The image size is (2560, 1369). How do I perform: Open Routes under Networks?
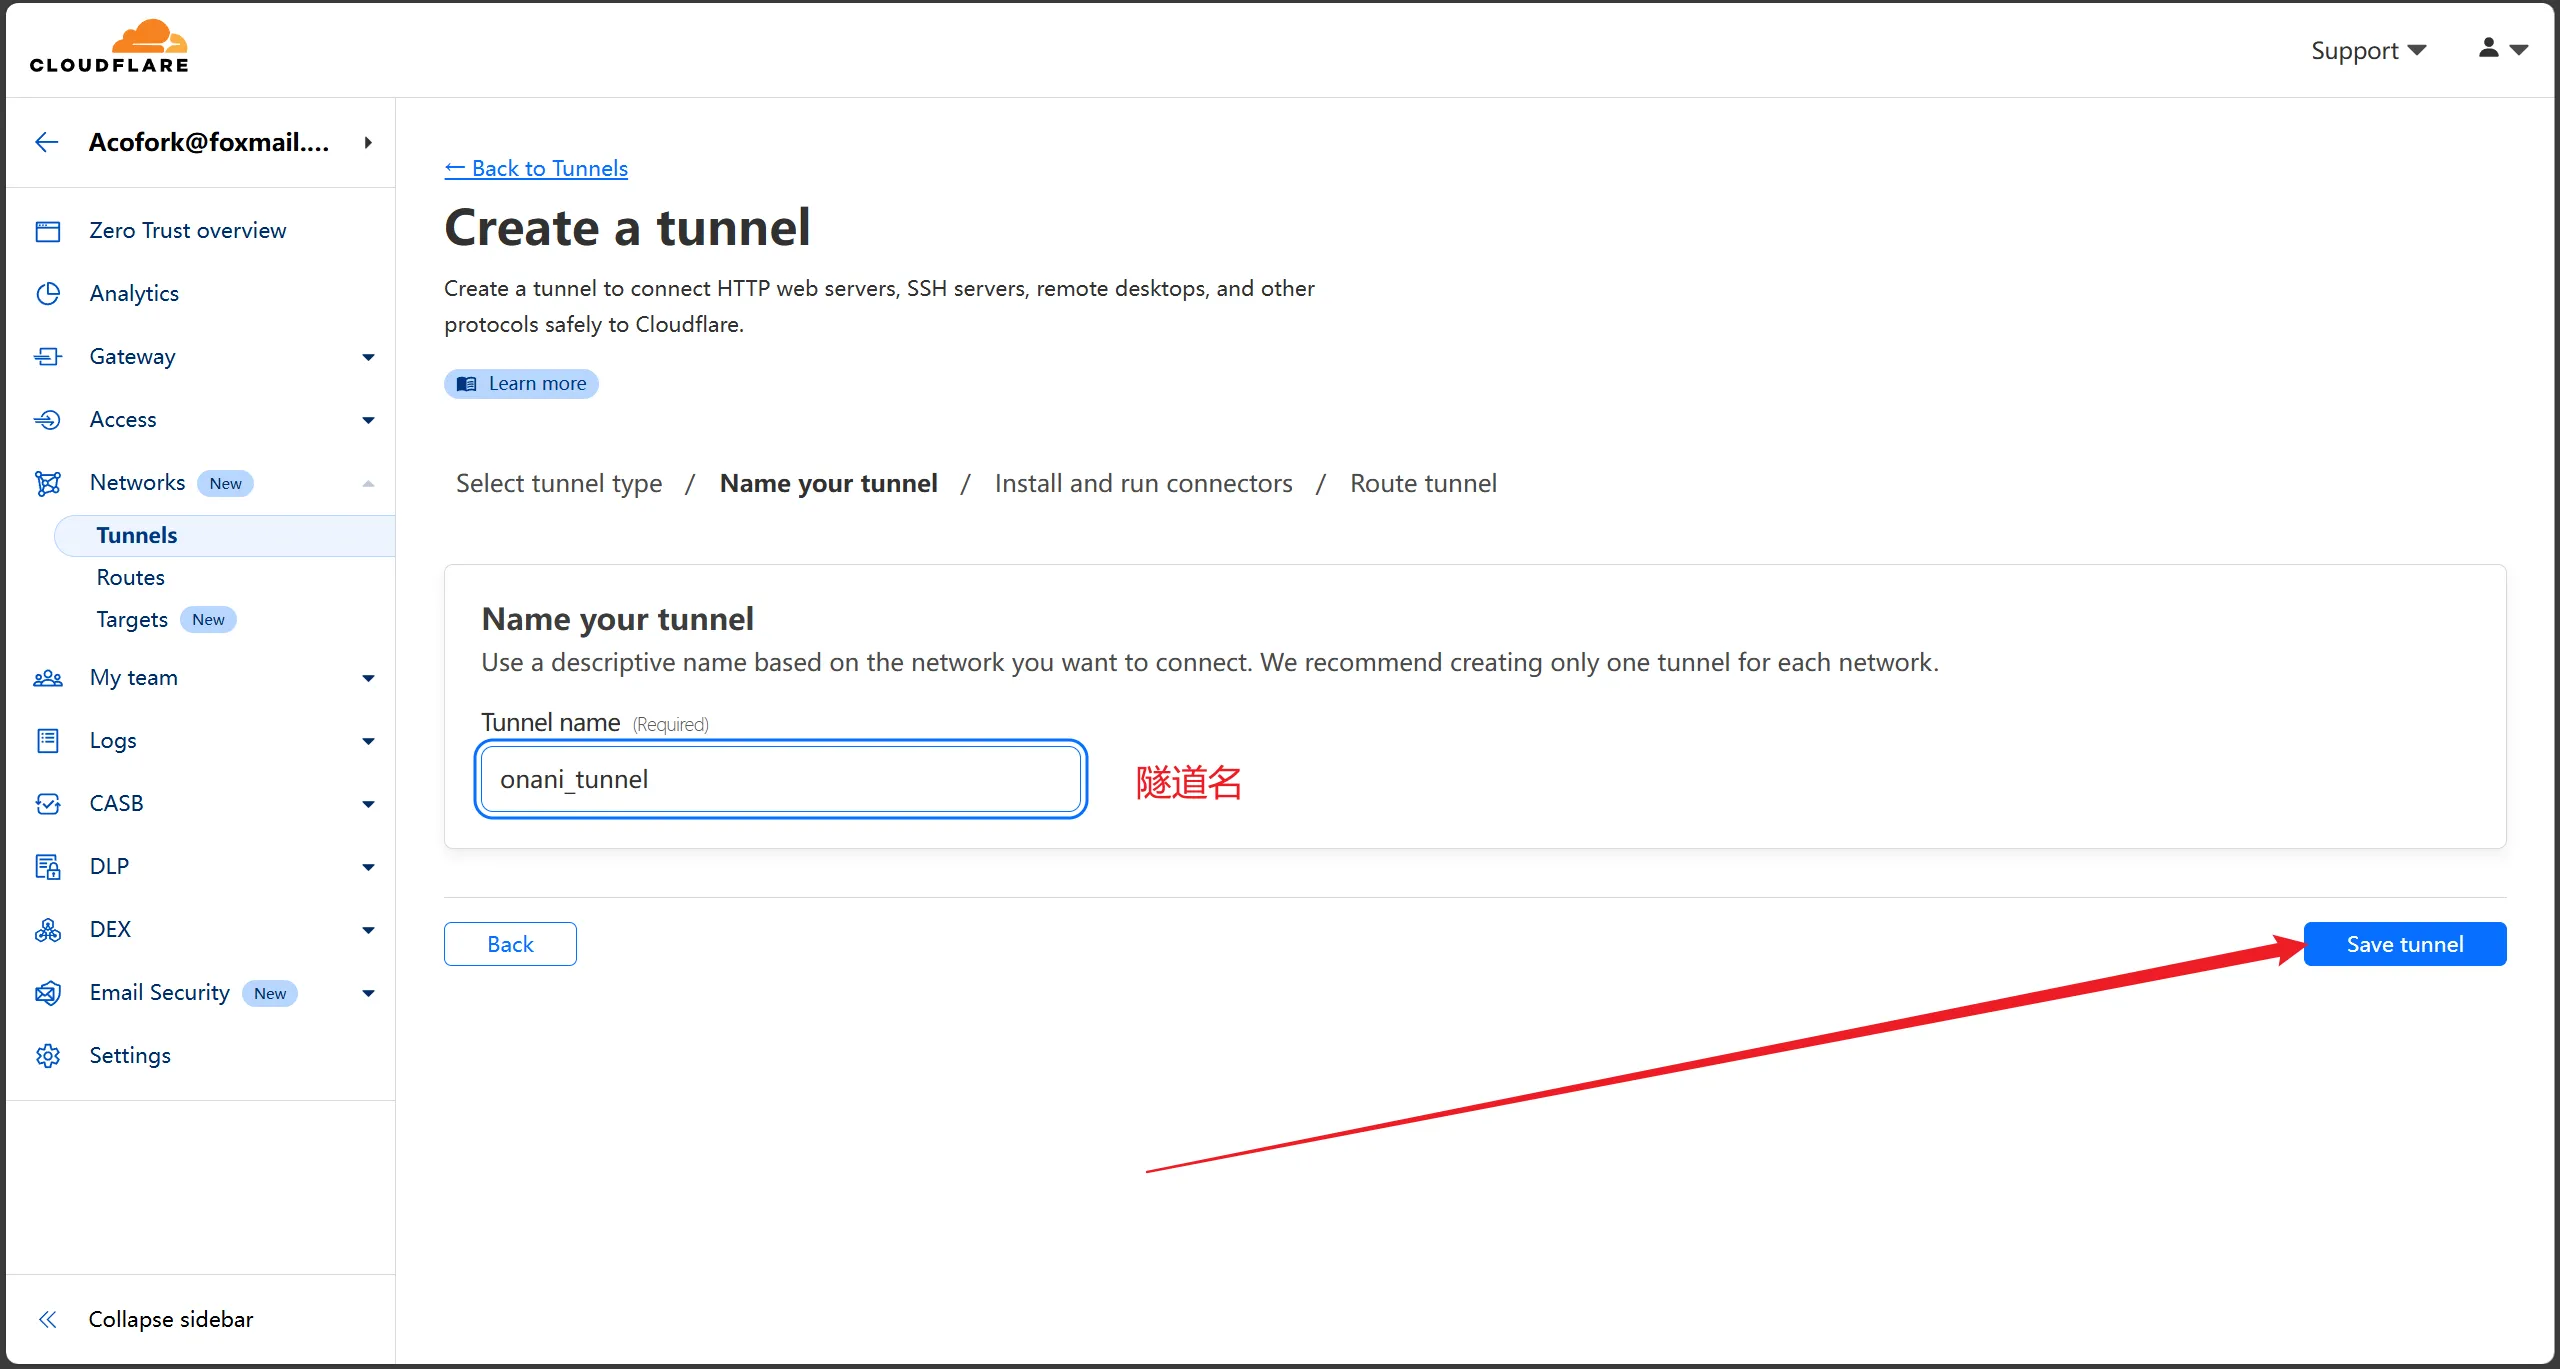(x=131, y=578)
